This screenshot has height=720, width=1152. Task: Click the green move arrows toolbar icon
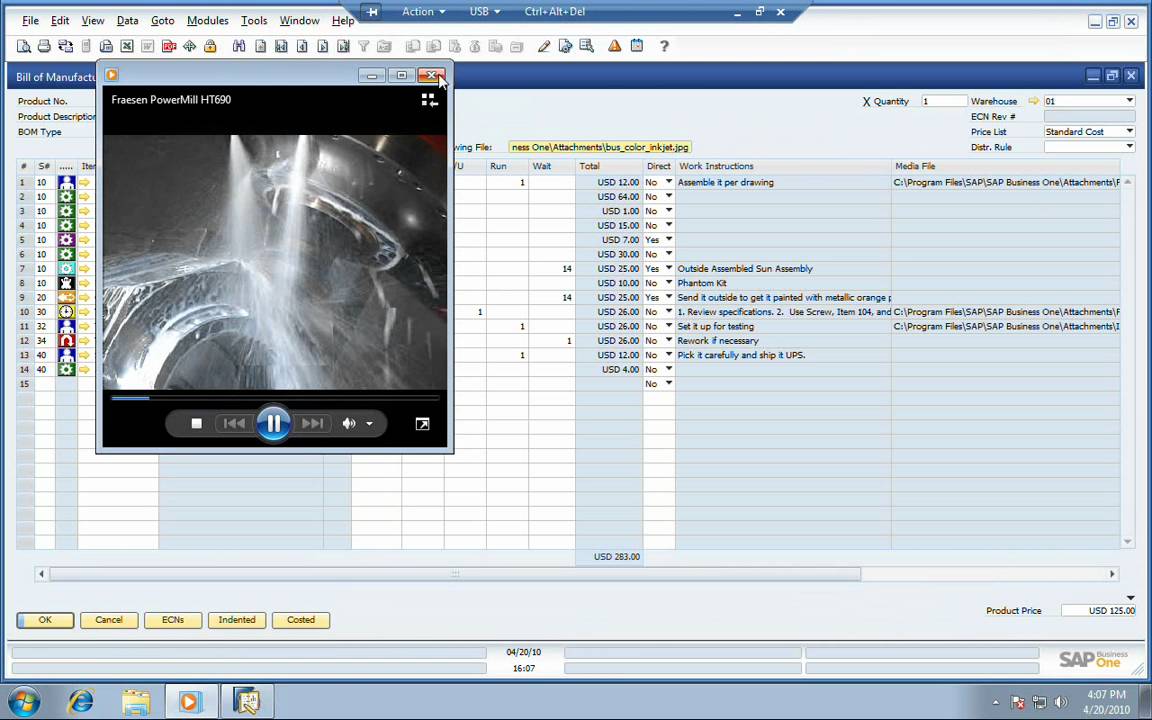(190, 46)
